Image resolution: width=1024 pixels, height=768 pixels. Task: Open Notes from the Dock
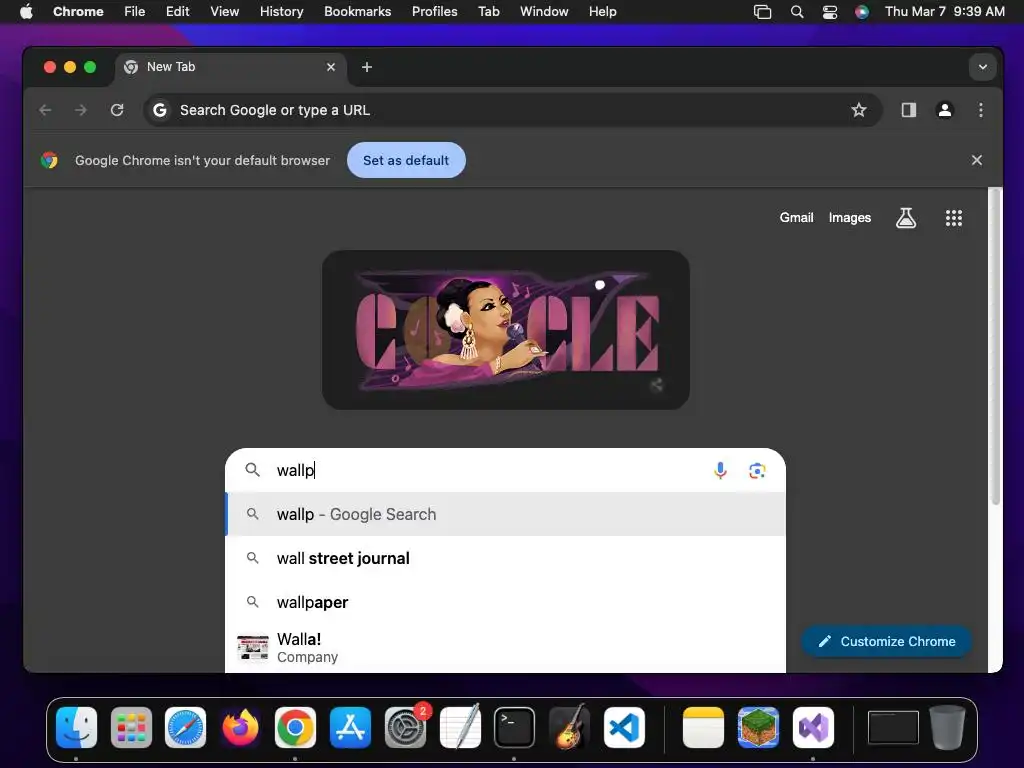pyautogui.click(x=703, y=728)
